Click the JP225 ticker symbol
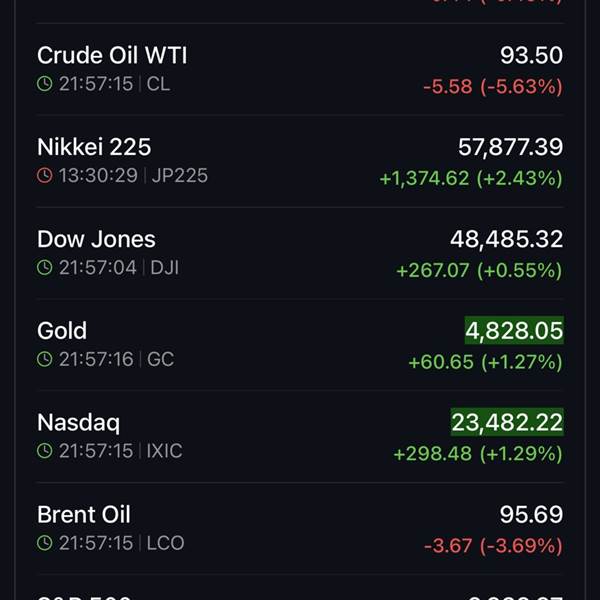The width and height of the screenshot is (600, 600). [180, 176]
